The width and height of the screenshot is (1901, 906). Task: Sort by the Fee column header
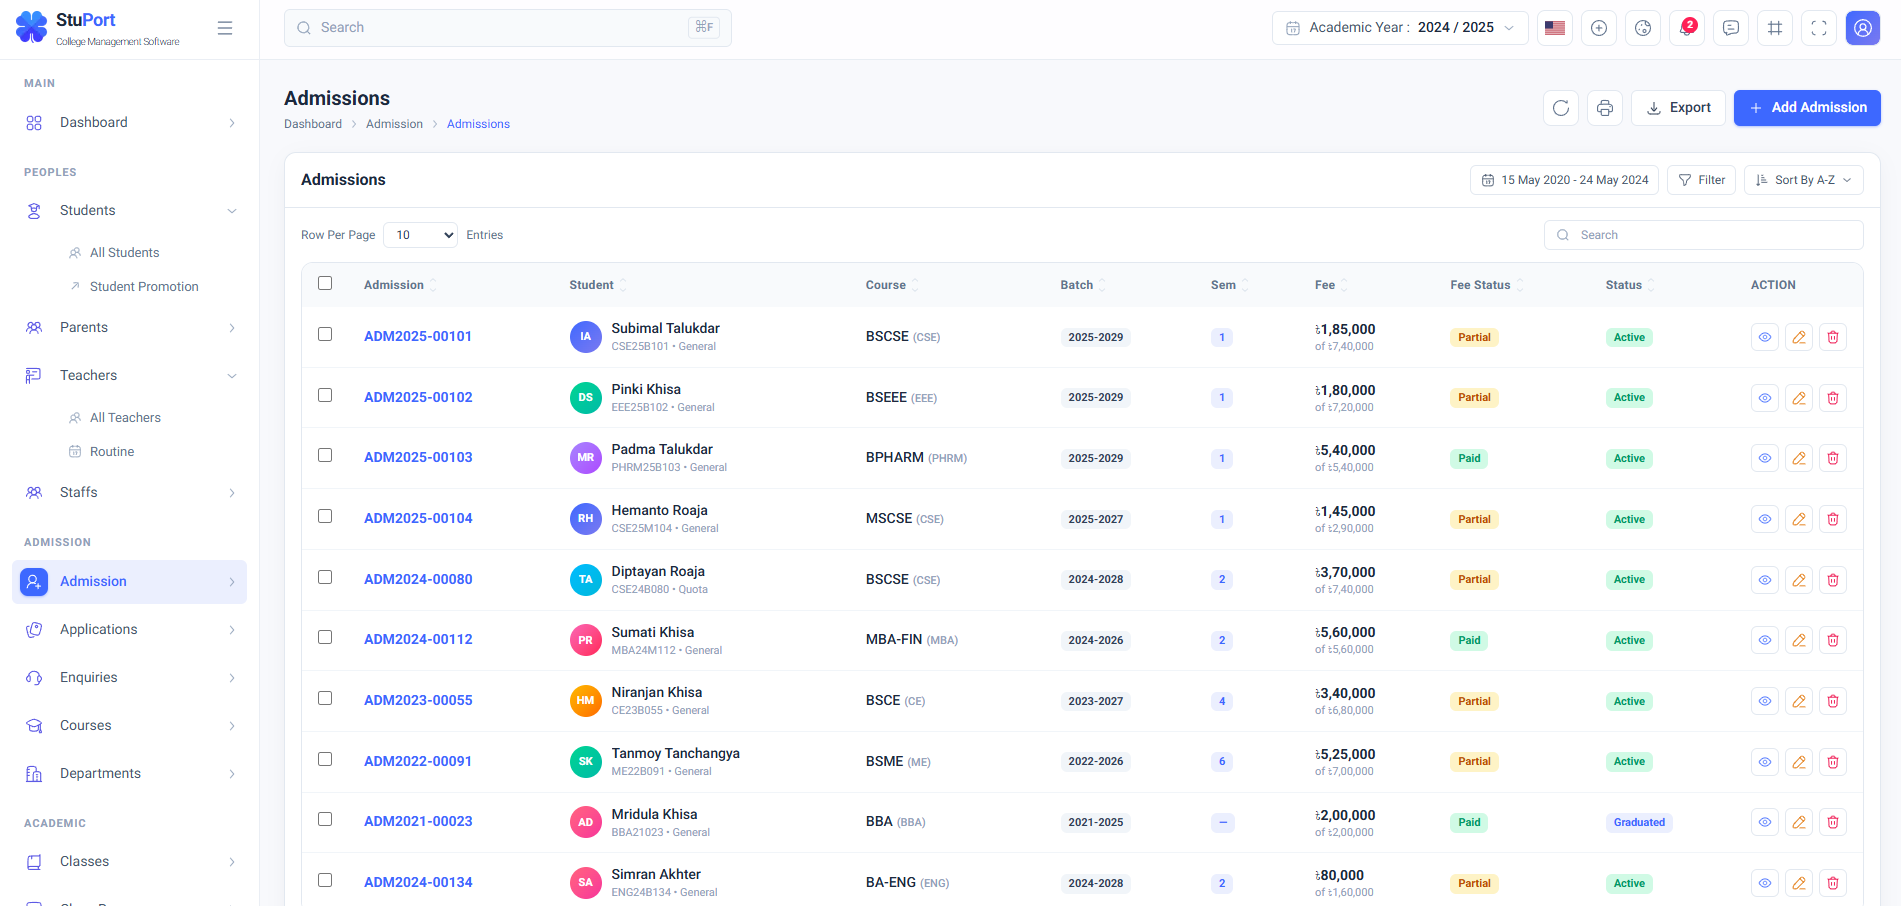pyautogui.click(x=1331, y=285)
